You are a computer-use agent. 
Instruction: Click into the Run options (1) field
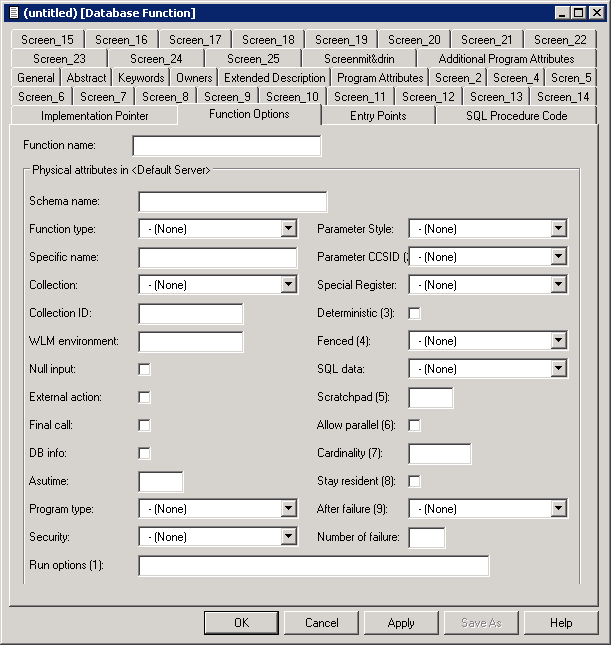coord(313,566)
